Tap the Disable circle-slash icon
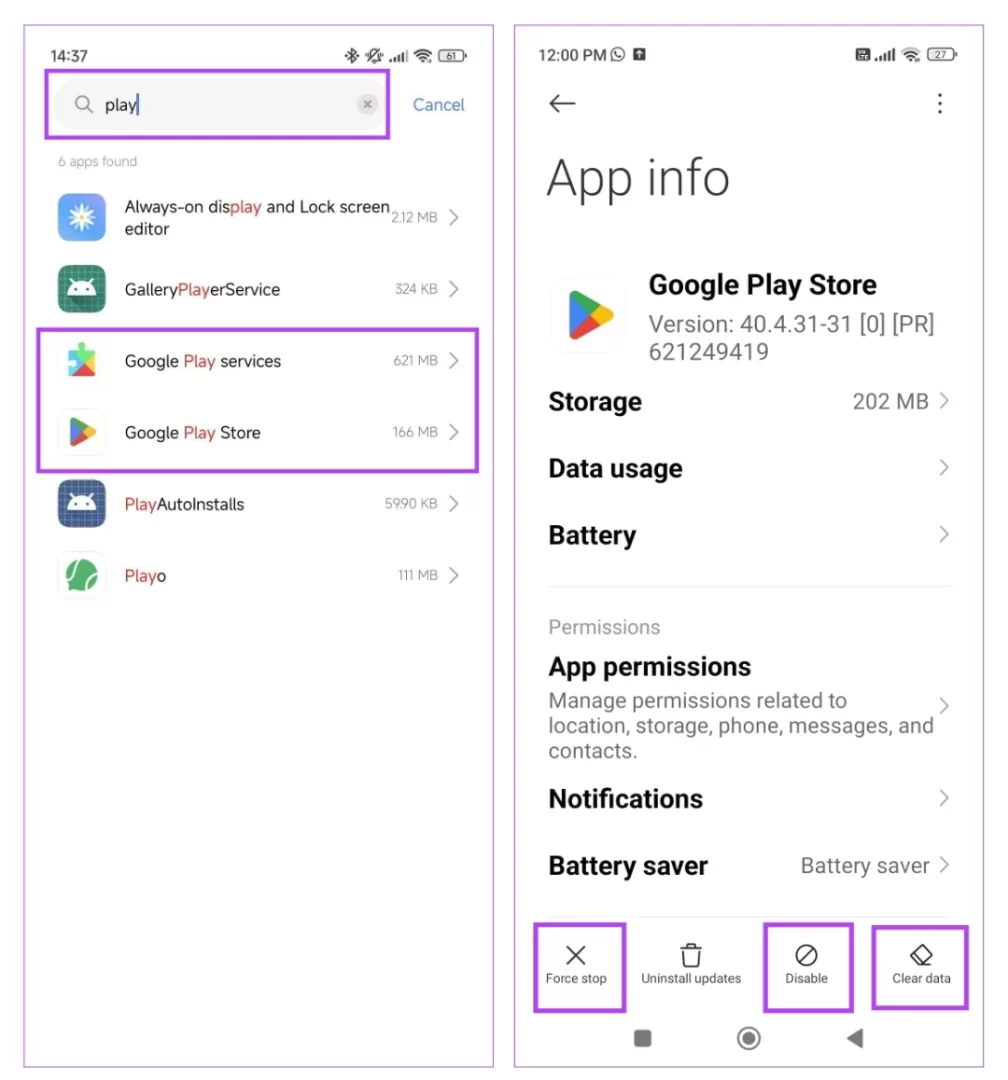The width and height of the screenshot is (1008, 1080). (806, 955)
